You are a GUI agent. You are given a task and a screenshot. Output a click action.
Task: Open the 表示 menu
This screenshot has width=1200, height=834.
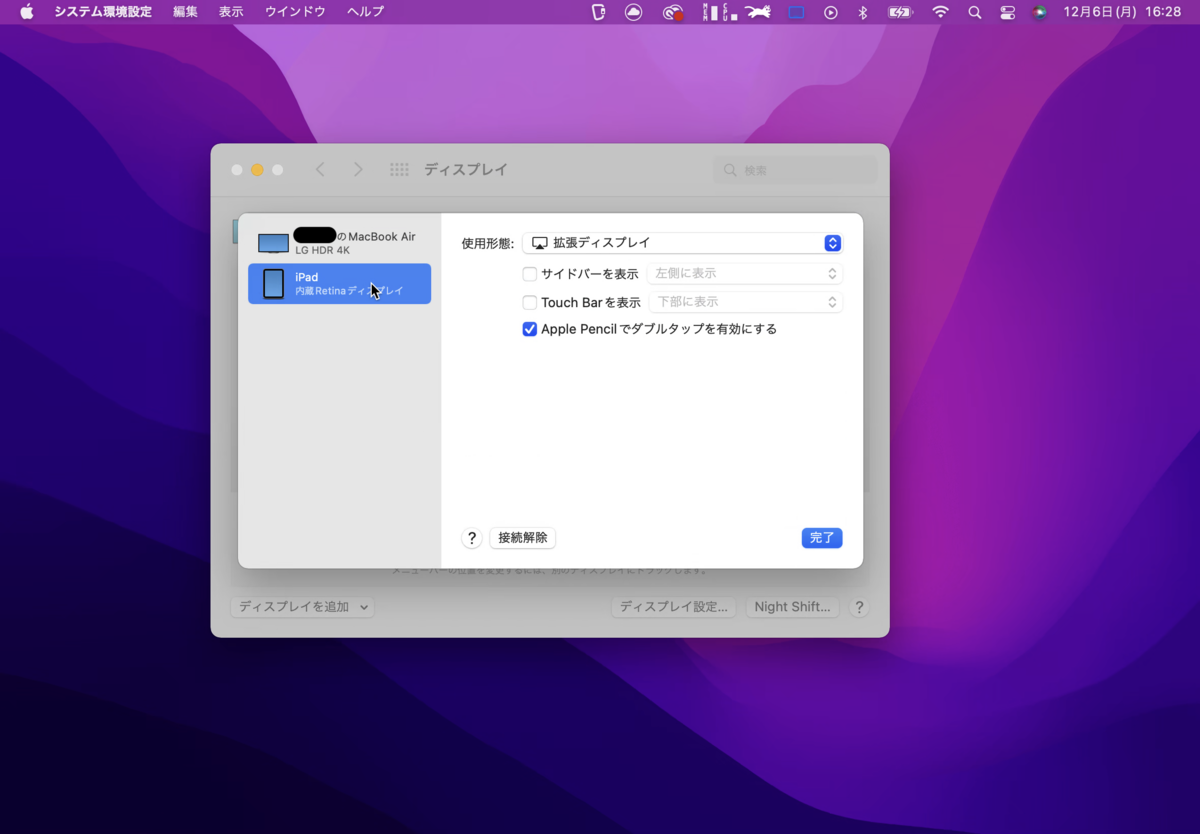231,12
